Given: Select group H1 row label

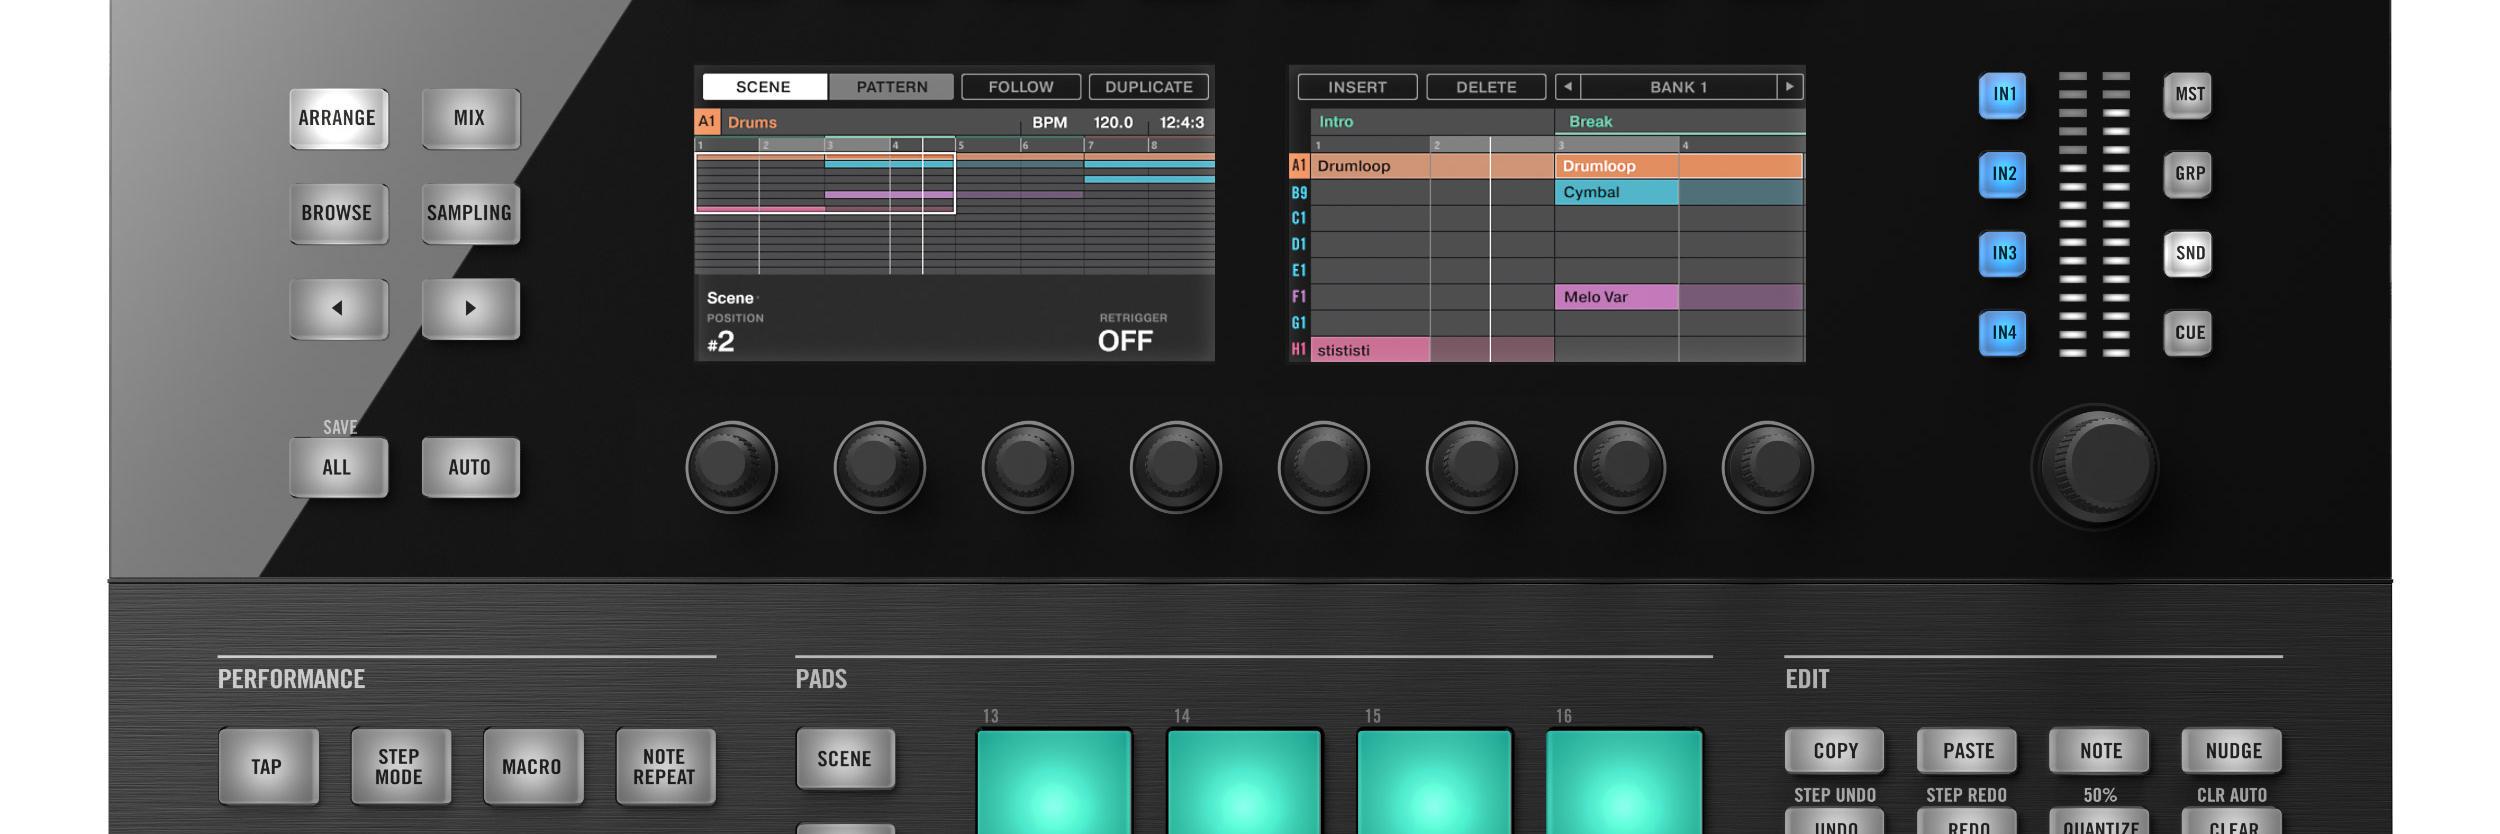Looking at the screenshot, I should pyautogui.click(x=1299, y=350).
